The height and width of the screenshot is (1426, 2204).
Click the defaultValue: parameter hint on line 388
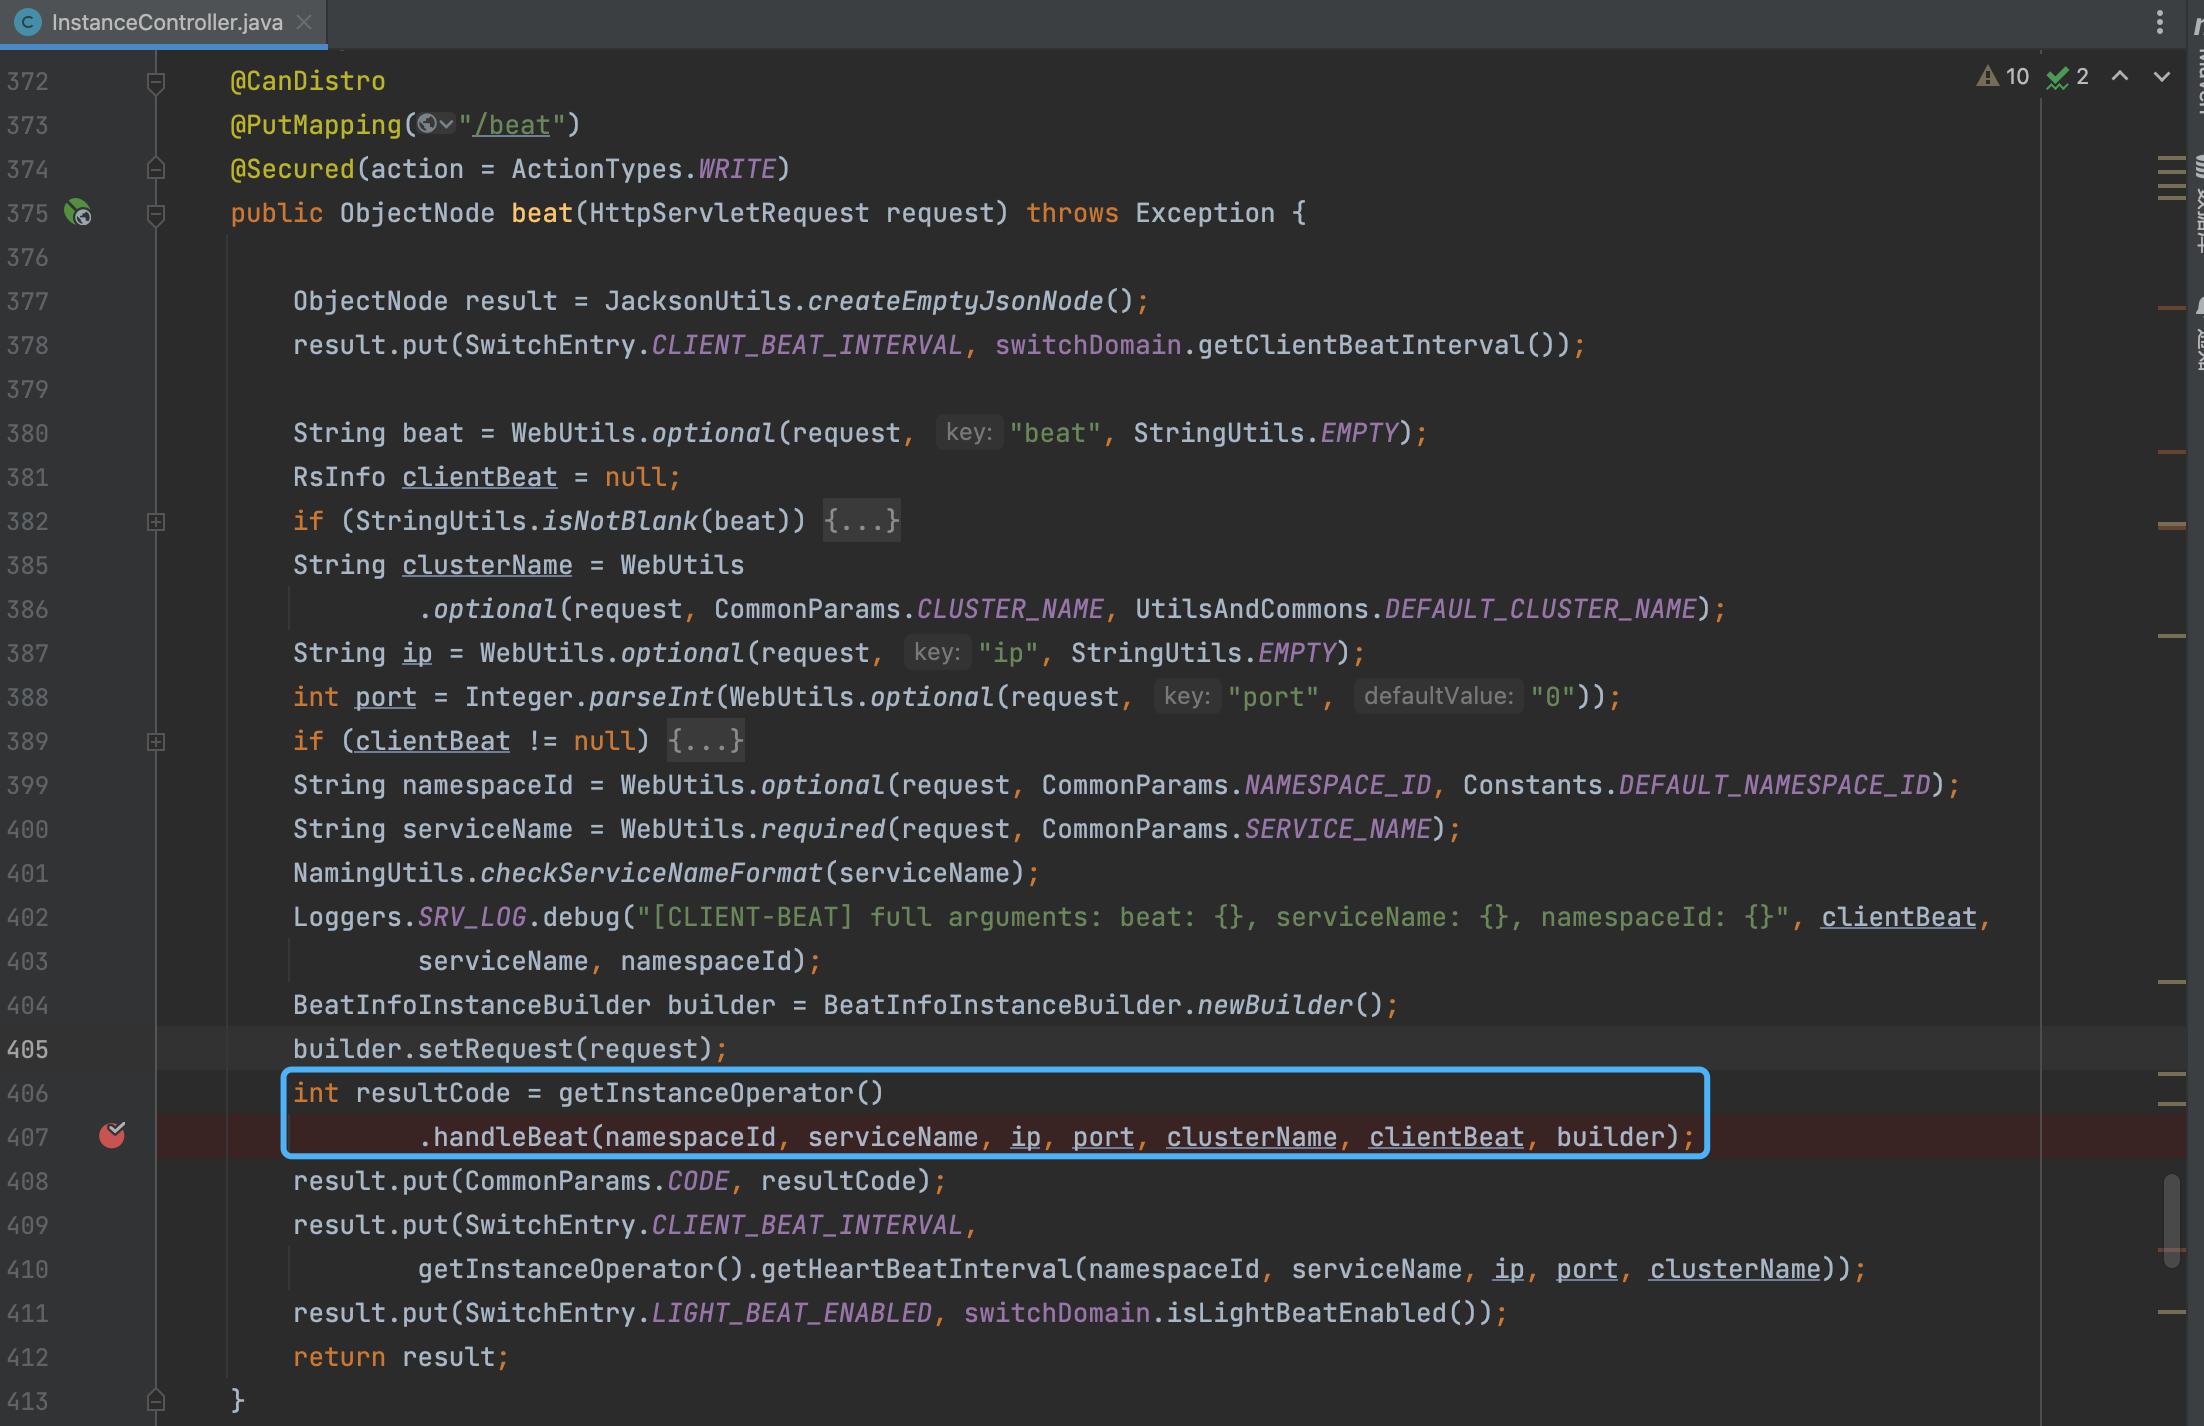1438,696
